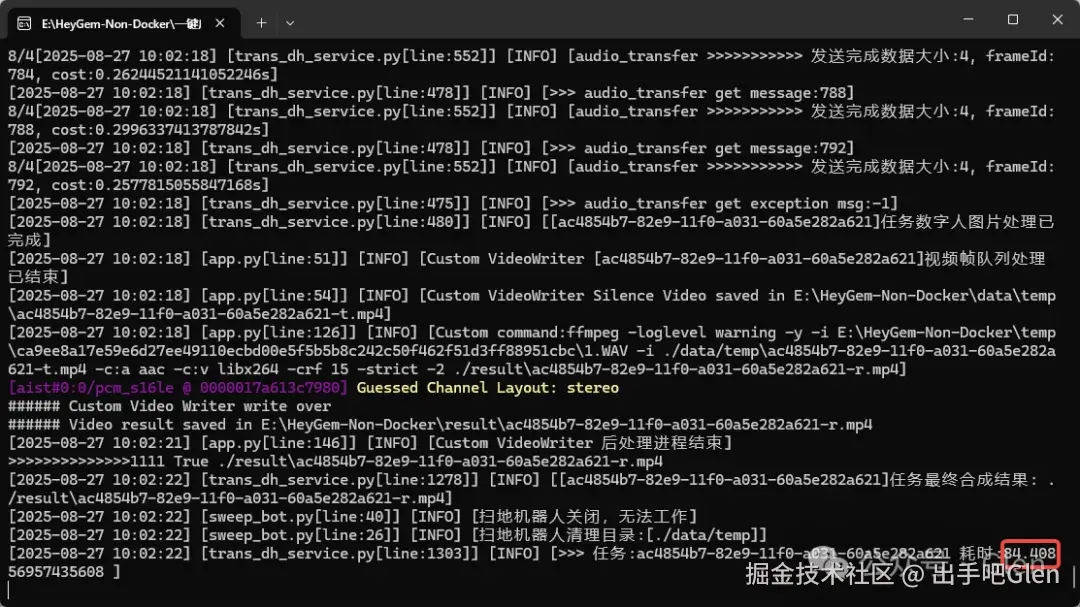Click '[app.py[line:146]]' log text
Image resolution: width=1080 pixels, height=607 pixels.
[x=278, y=443]
